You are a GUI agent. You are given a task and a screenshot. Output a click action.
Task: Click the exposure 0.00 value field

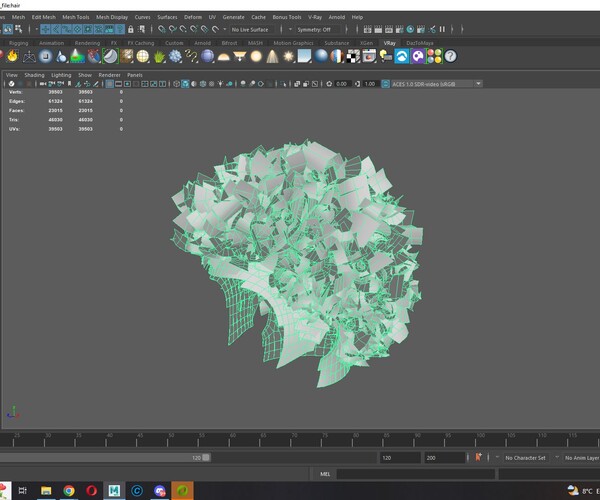click(x=341, y=84)
